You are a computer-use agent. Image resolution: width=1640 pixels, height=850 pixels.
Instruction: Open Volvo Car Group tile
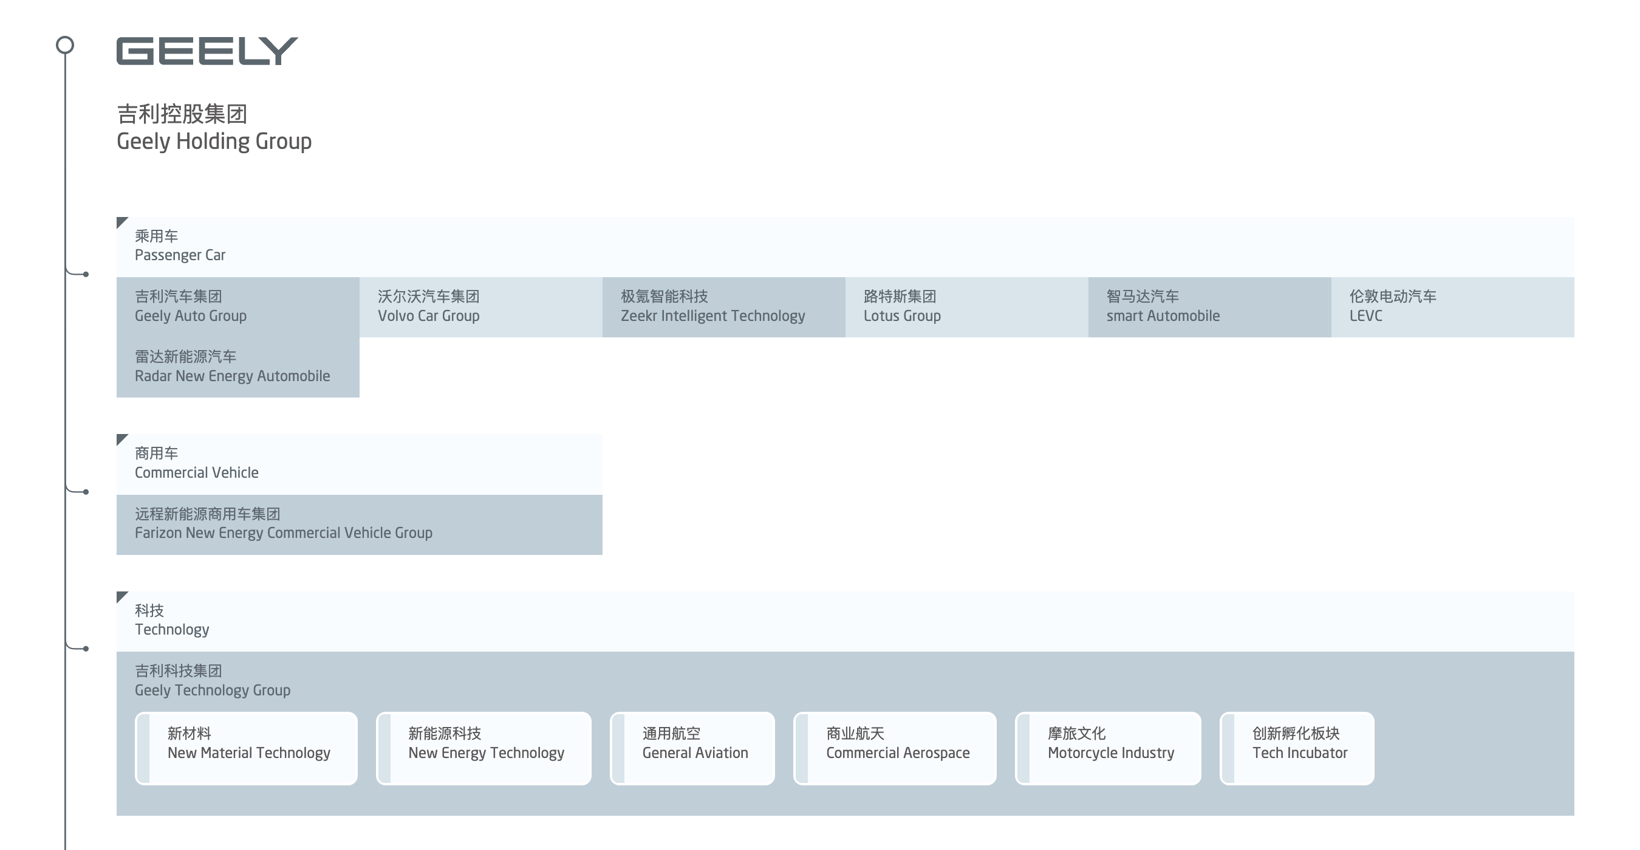(x=480, y=307)
